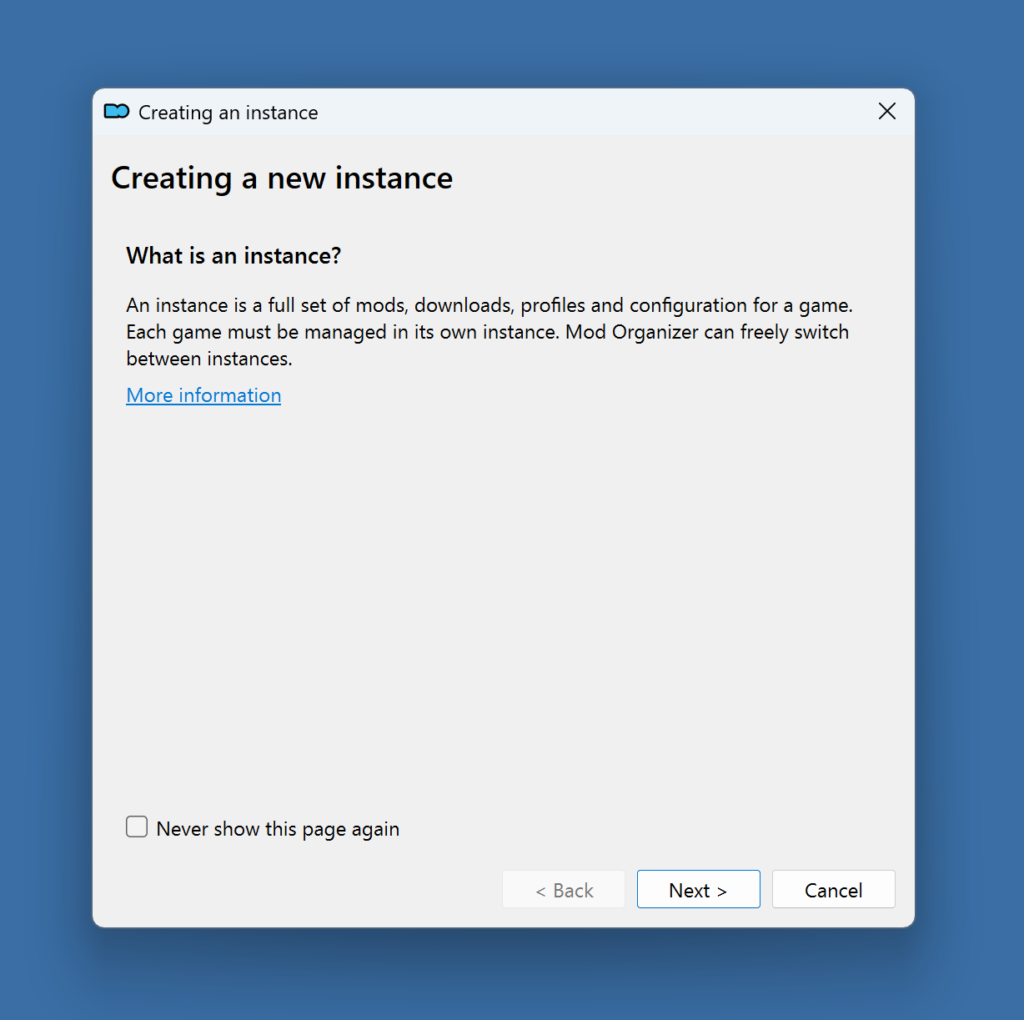Image resolution: width=1024 pixels, height=1020 pixels.
Task: Click the "Creating an instance" title bar text
Action: click(228, 113)
